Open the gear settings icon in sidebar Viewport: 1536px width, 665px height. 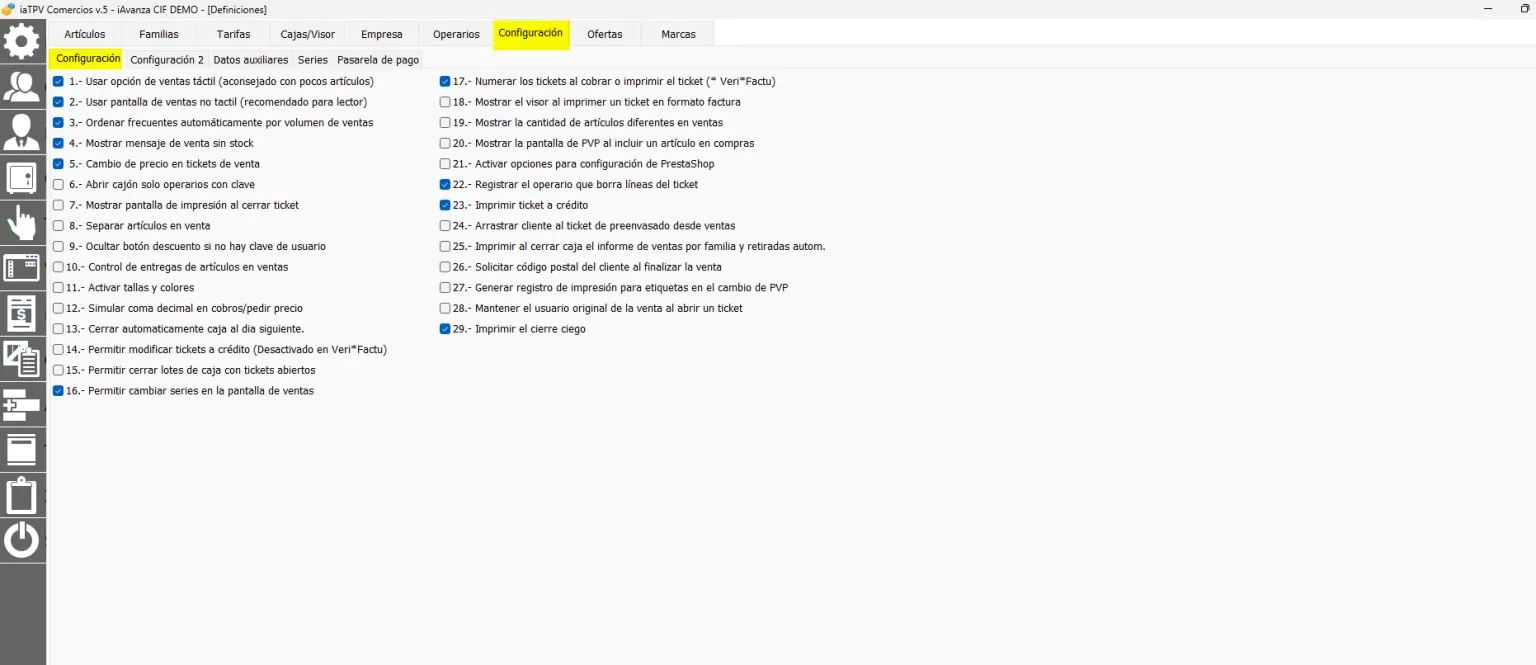tap(22, 42)
